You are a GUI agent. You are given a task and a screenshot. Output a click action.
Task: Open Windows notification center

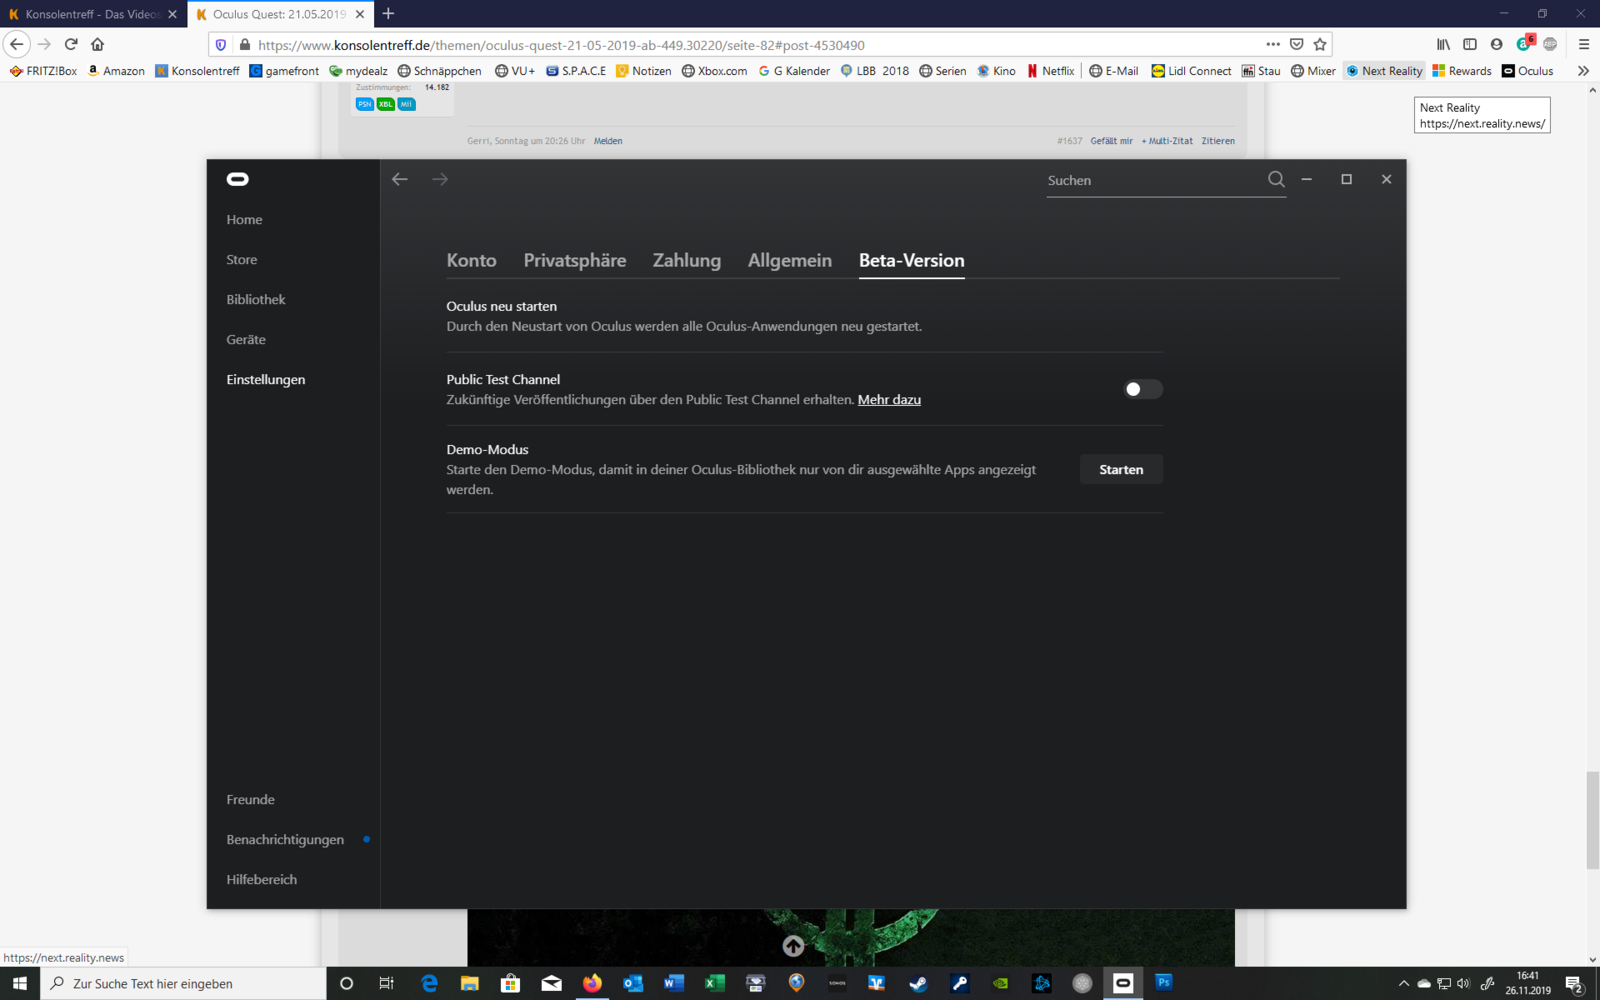(x=1574, y=984)
